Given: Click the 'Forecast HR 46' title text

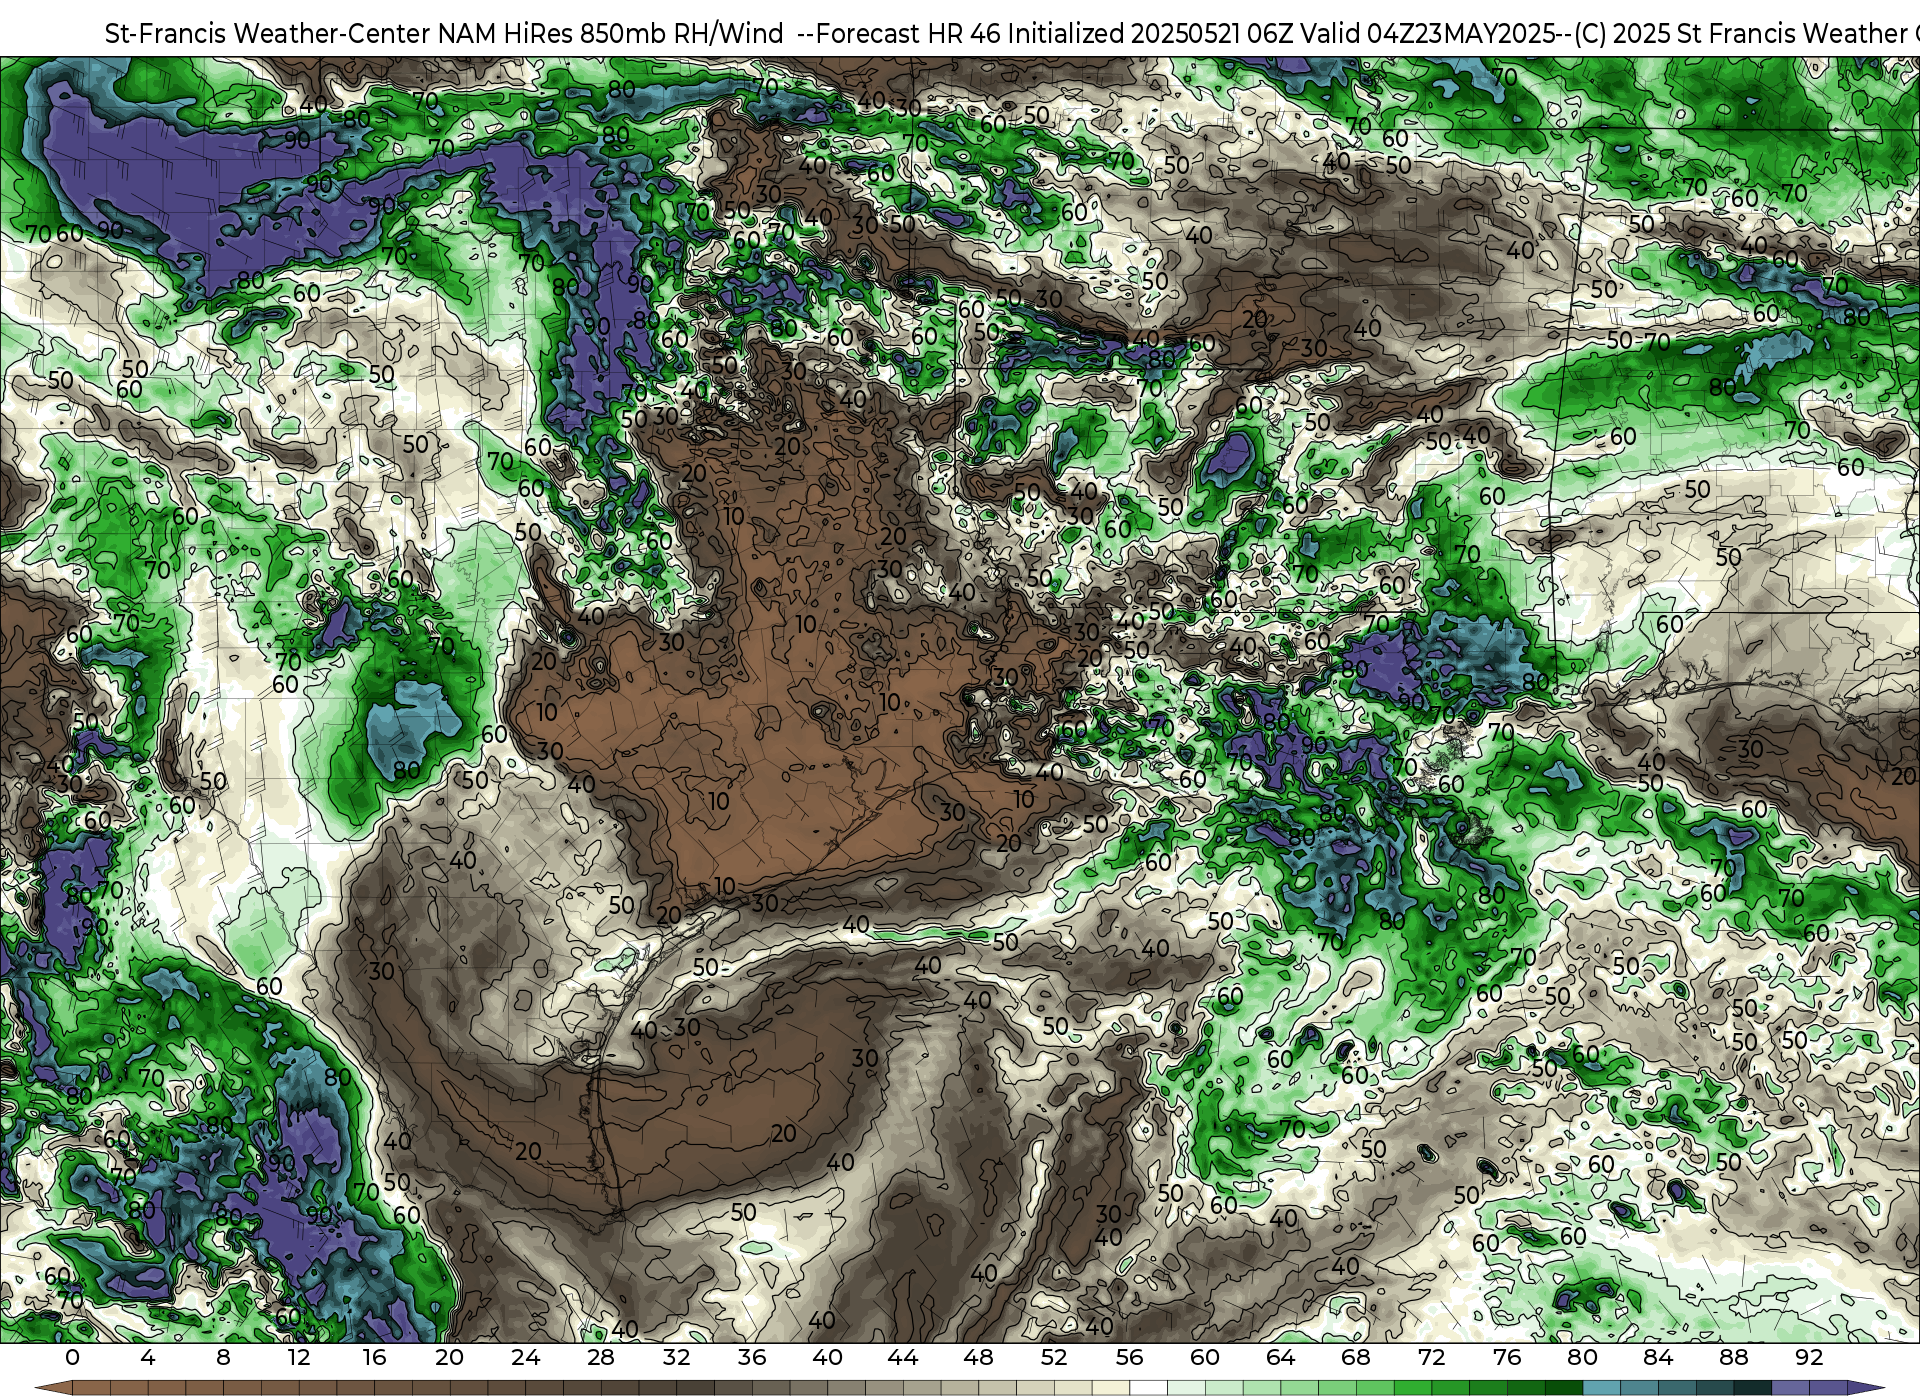Looking at the screenshot, I should pyautogui.click(x=908, y=34).
